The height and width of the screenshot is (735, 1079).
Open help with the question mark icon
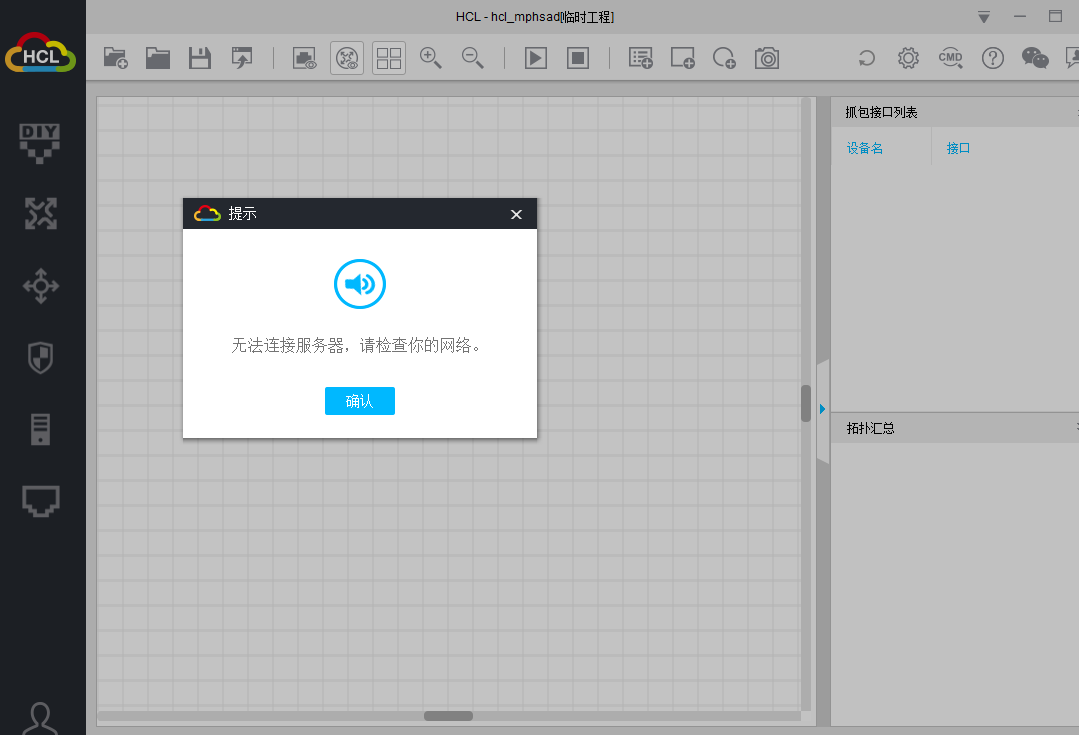(x=992, y=58)
